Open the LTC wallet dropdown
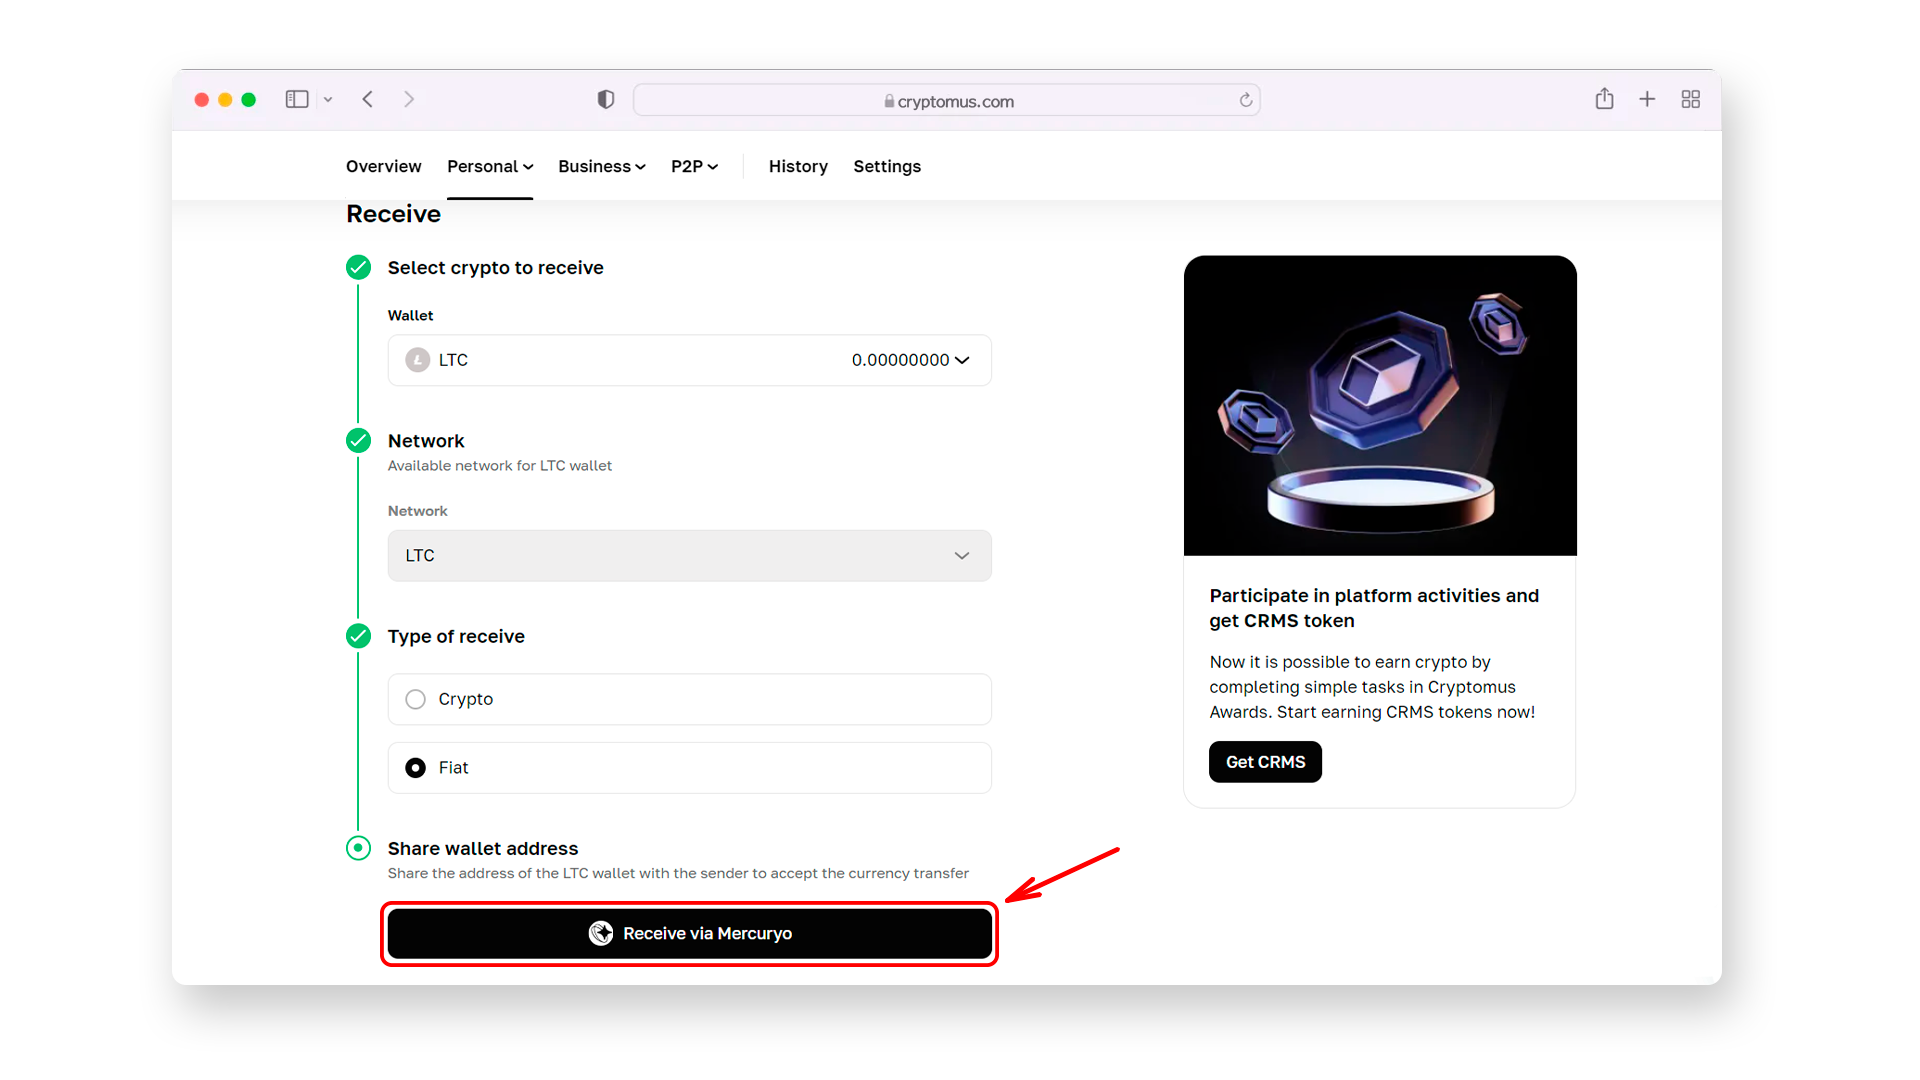 [689, 360]
